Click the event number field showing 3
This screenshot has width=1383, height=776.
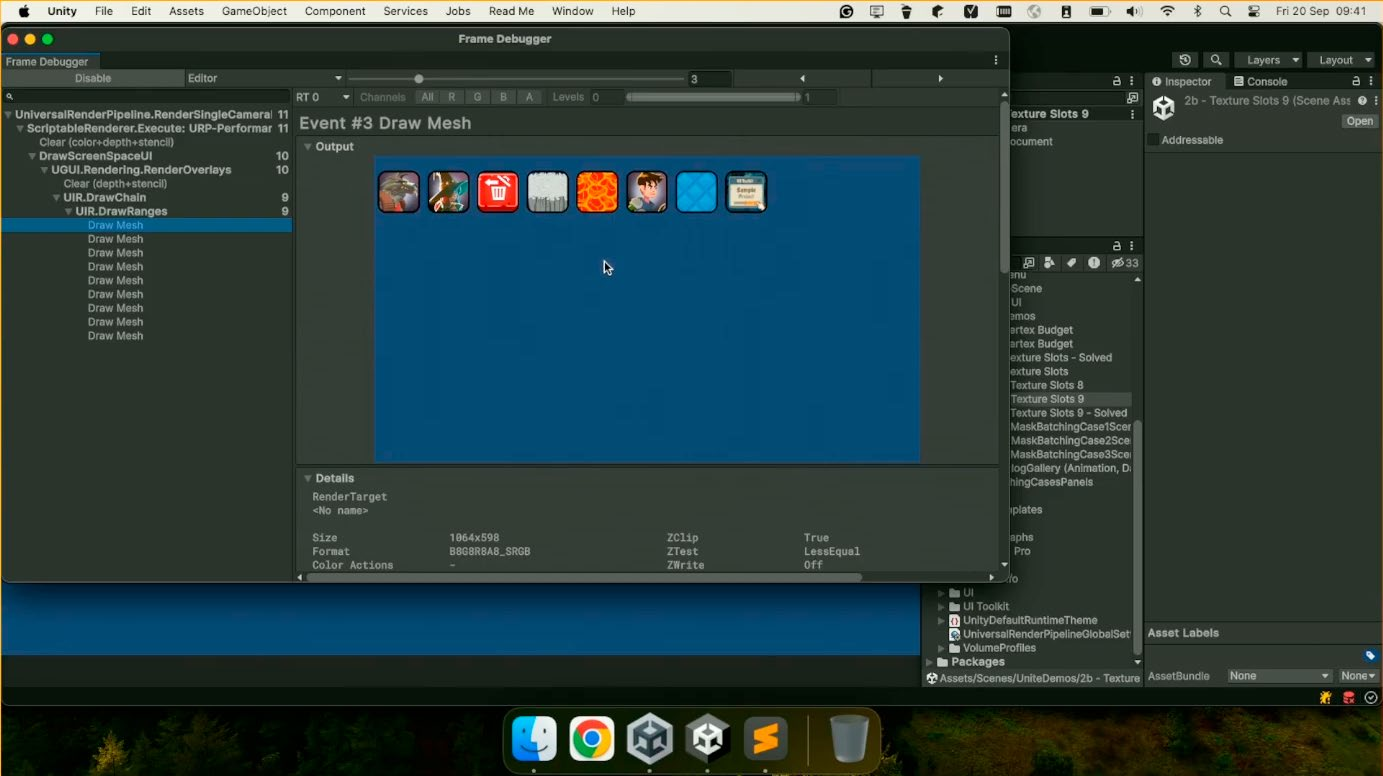coord(709,79)
